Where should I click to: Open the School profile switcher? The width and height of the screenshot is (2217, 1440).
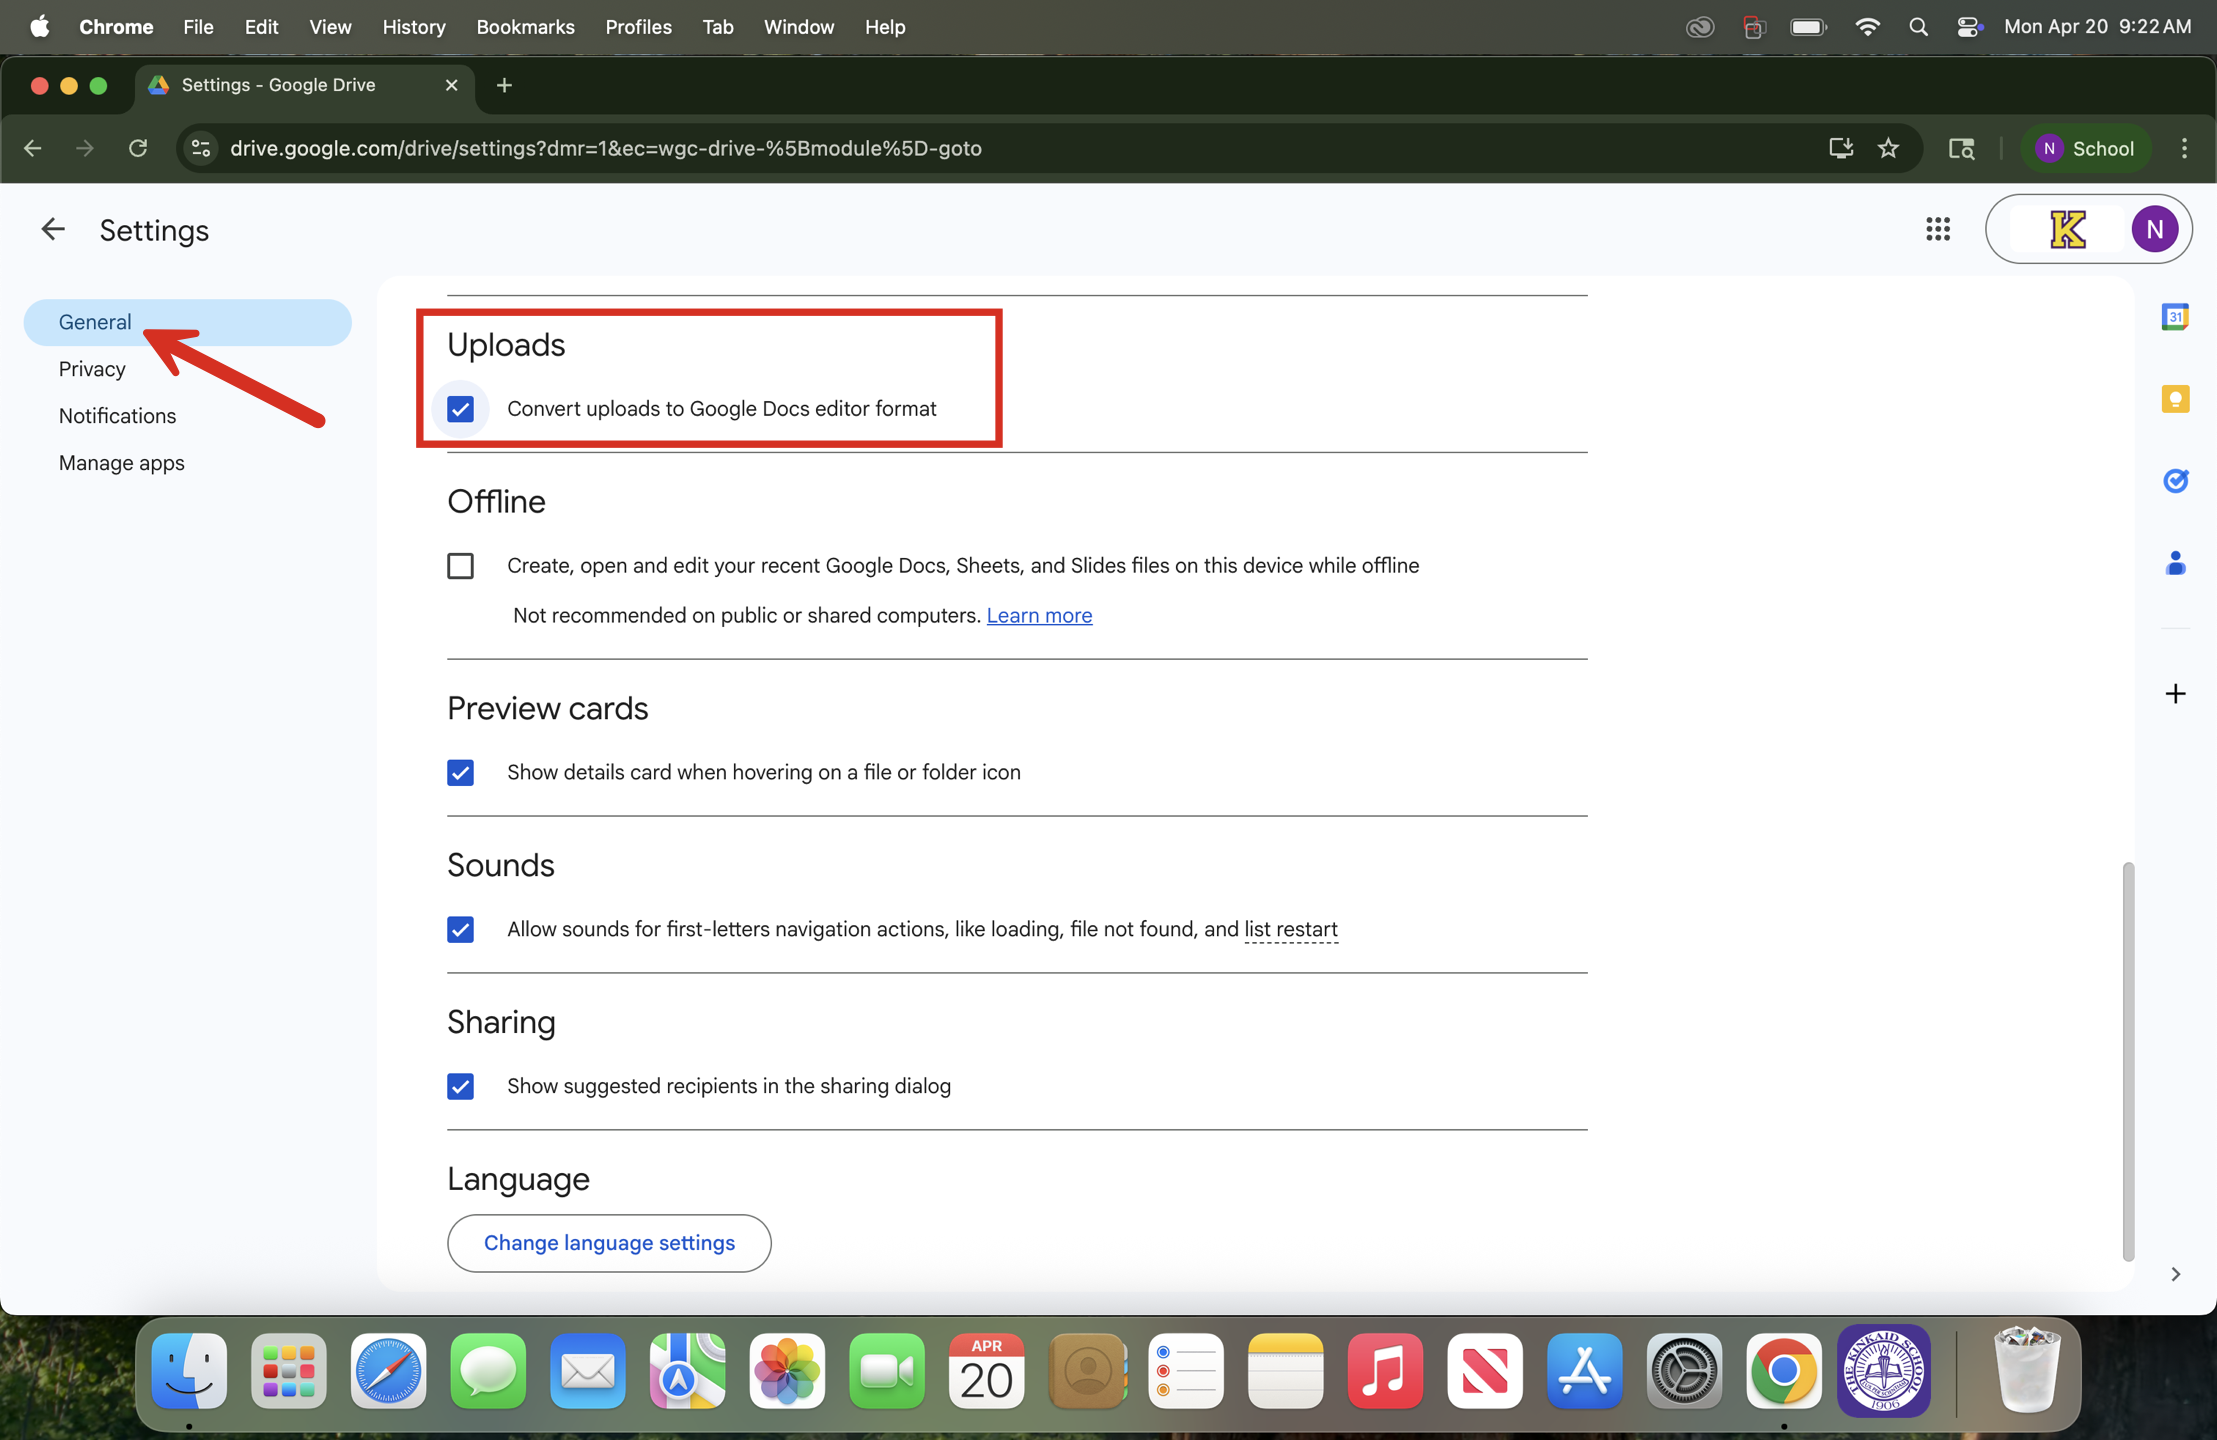pos(2084,148)
